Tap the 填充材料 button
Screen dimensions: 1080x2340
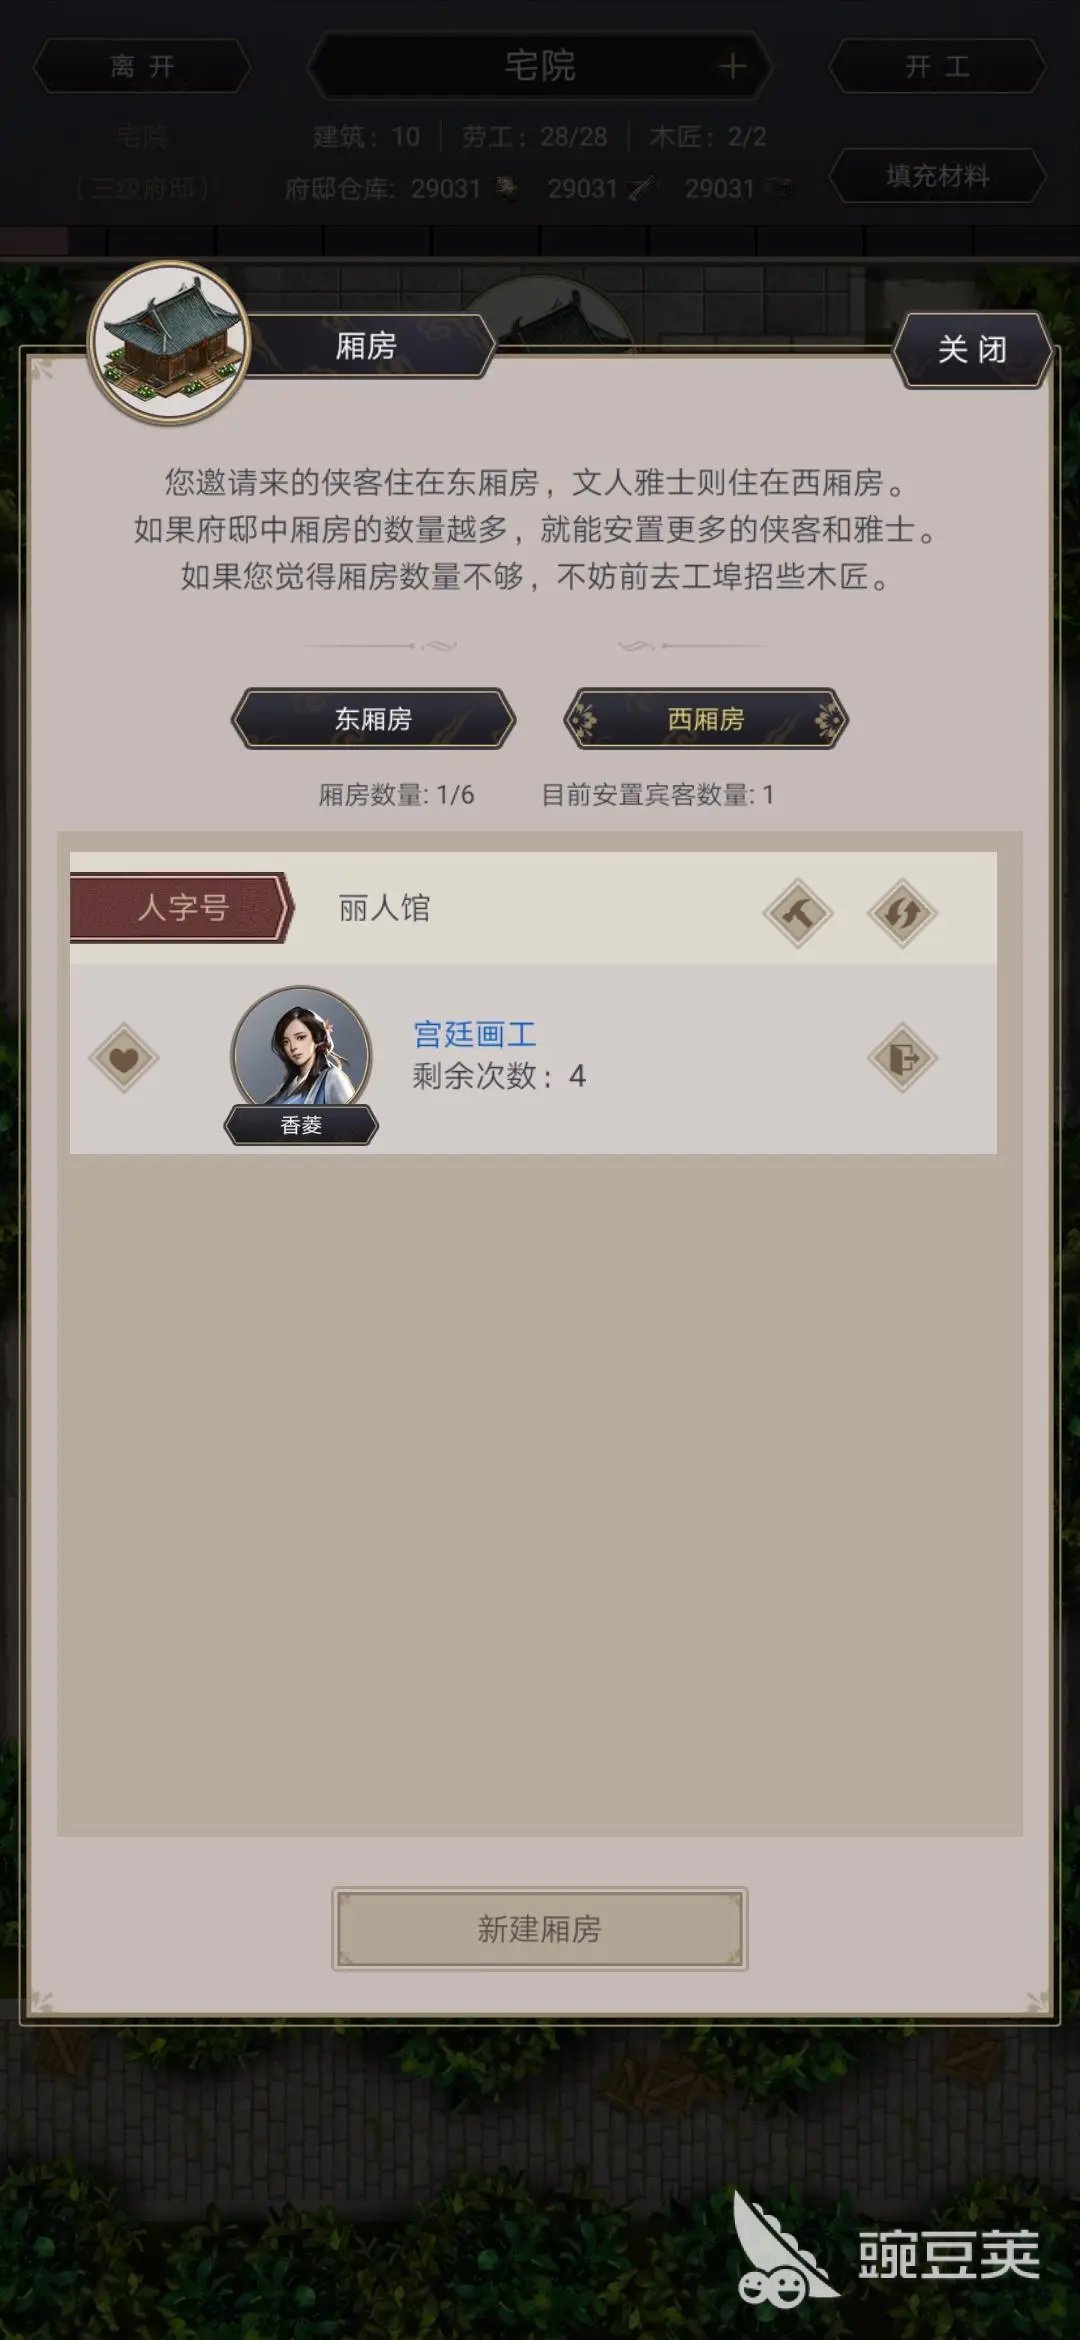937,176
